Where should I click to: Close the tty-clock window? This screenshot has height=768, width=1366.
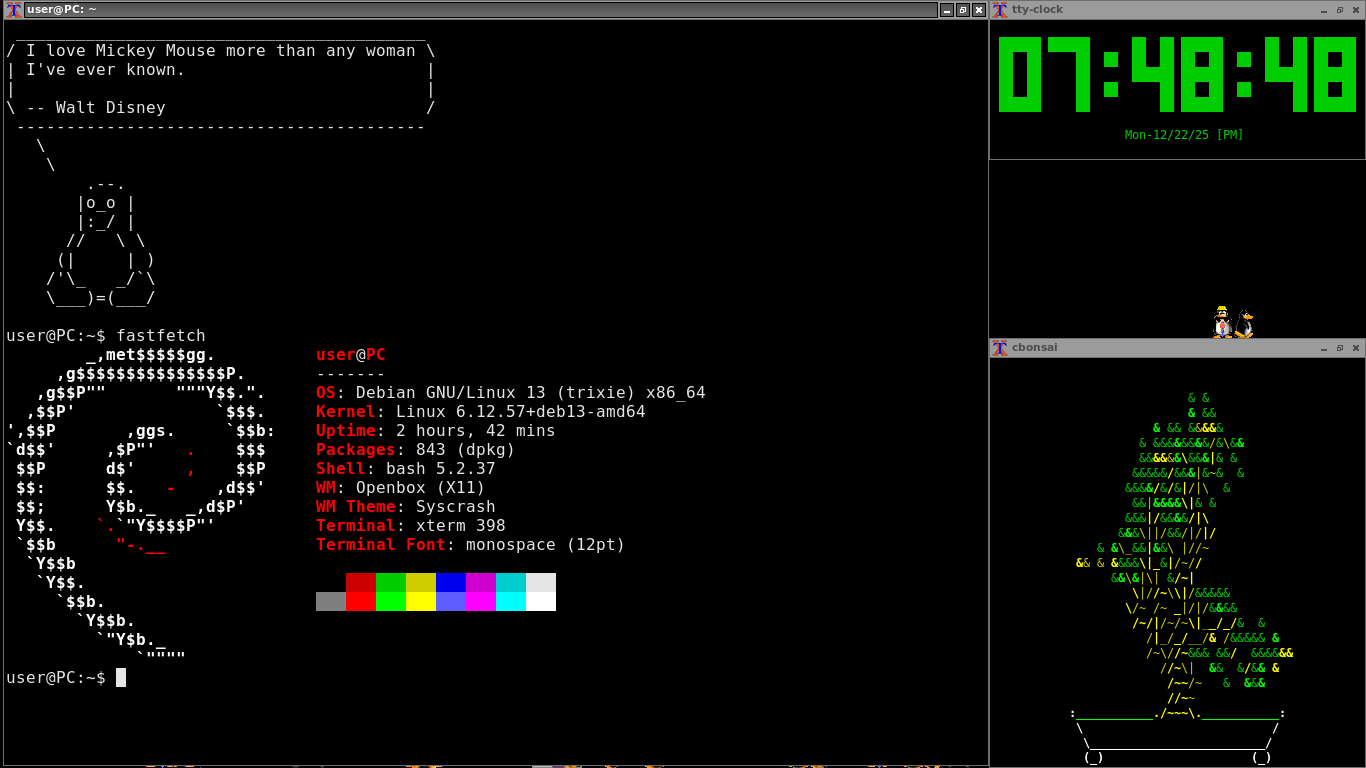pyautogui.click(x=1356, y=10)
